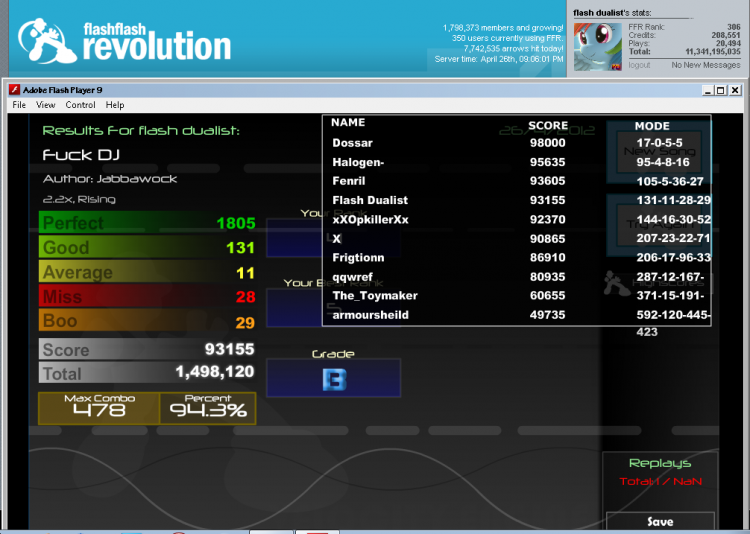This screenshot has width=750, height=534.
Task: Click the FlashFlash Revolution logo icon
Action: (x=47, y=41)
